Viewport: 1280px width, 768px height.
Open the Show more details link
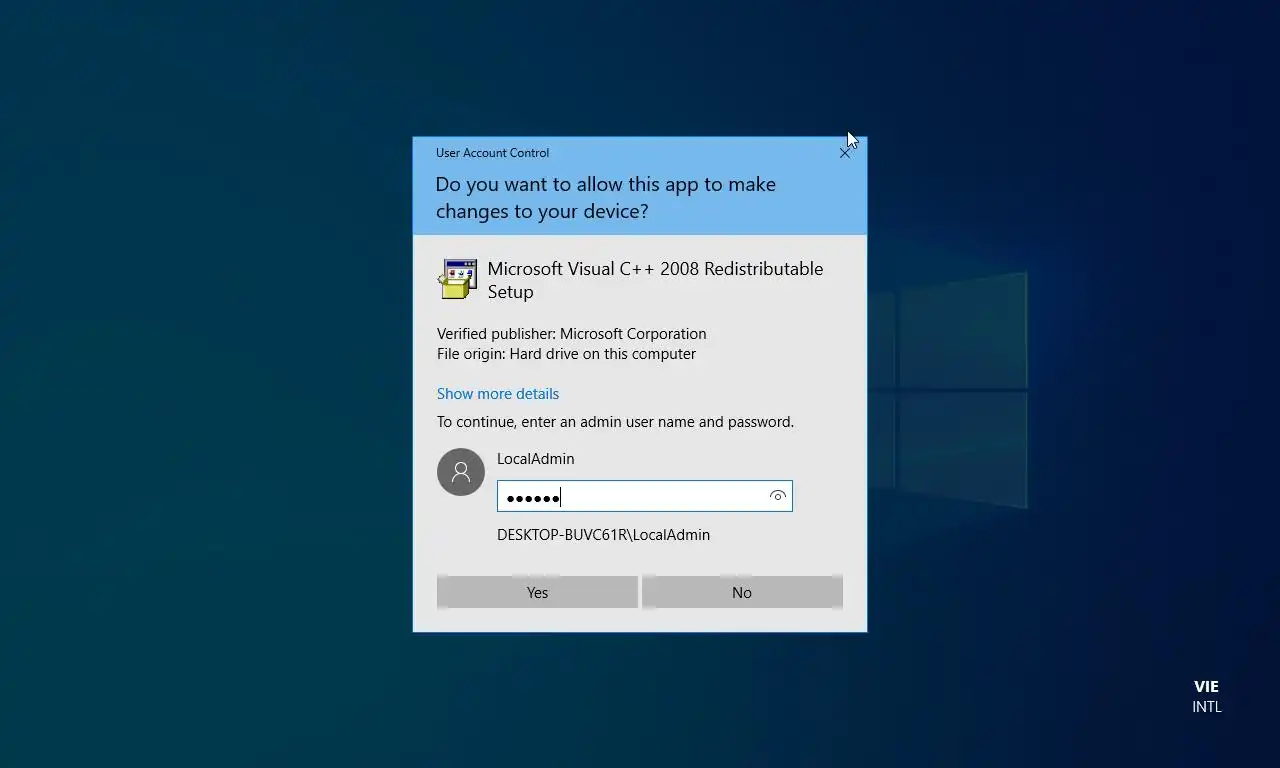pos(498,394)
